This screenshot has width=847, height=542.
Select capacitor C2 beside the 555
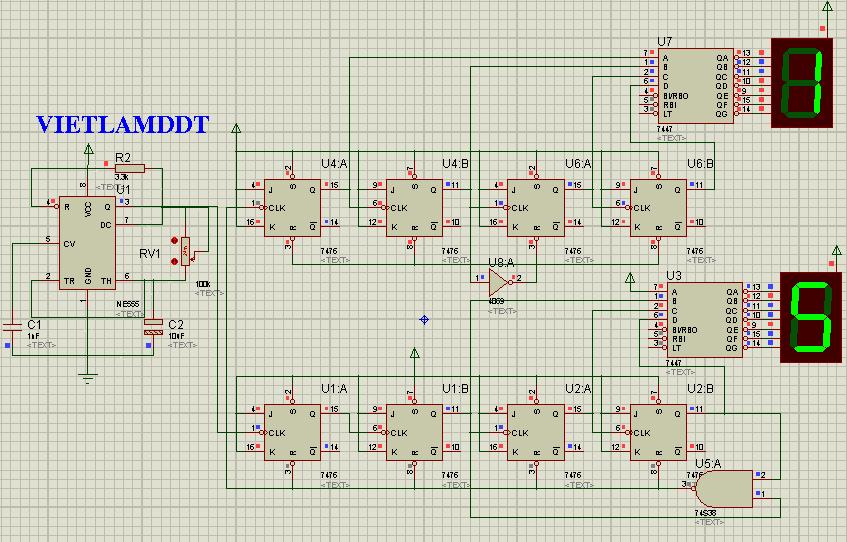coord(153,327)
